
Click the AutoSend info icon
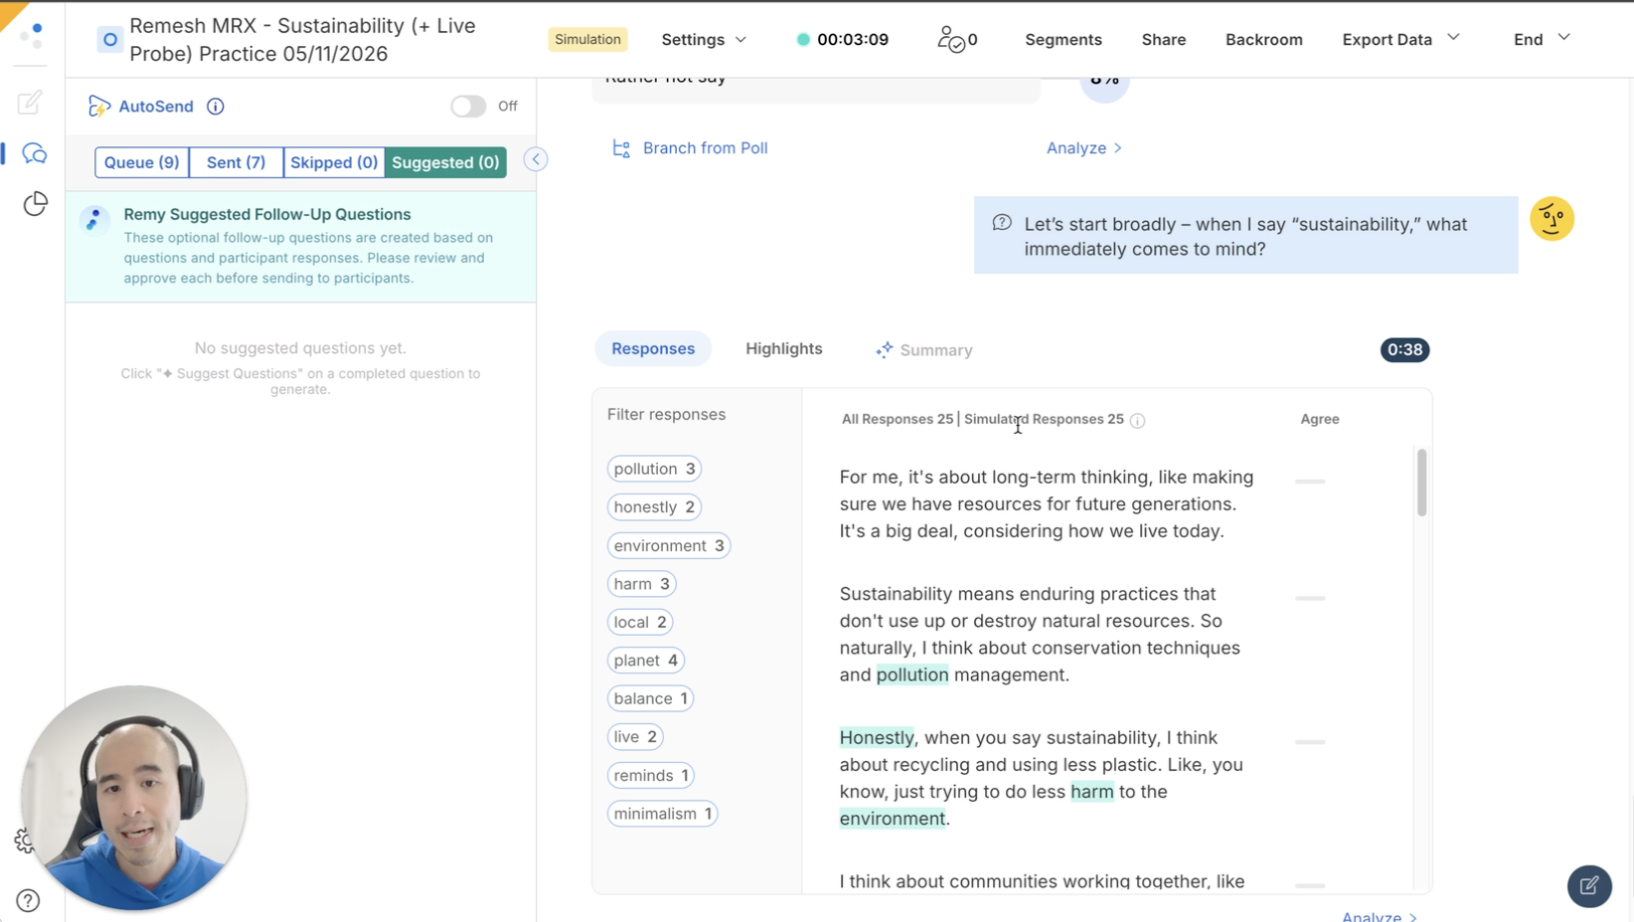pyautogui.click(x=215, y=106)
